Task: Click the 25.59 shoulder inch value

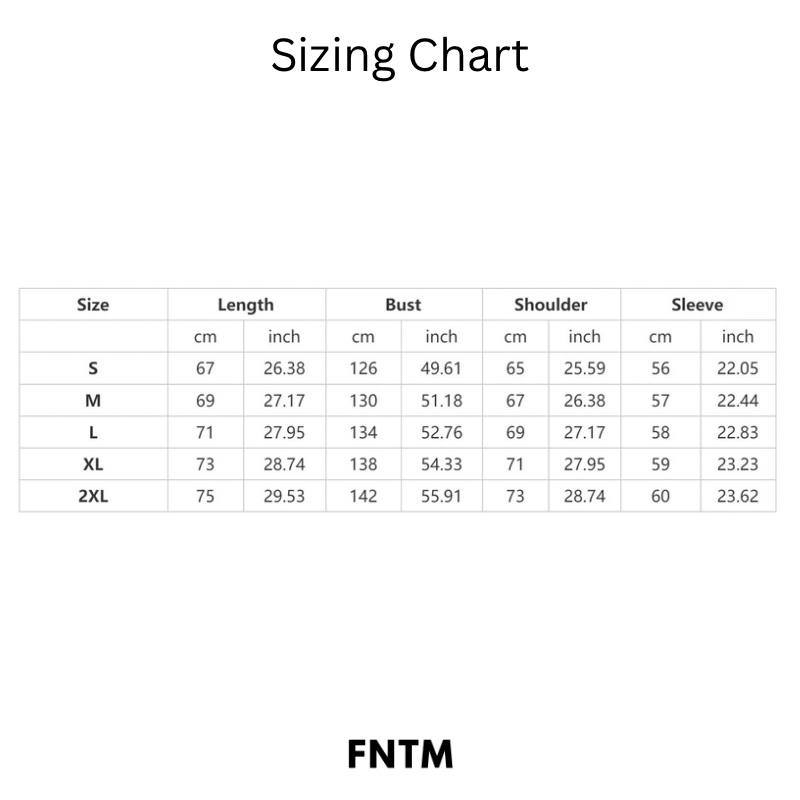Action: tap(585, 368)
